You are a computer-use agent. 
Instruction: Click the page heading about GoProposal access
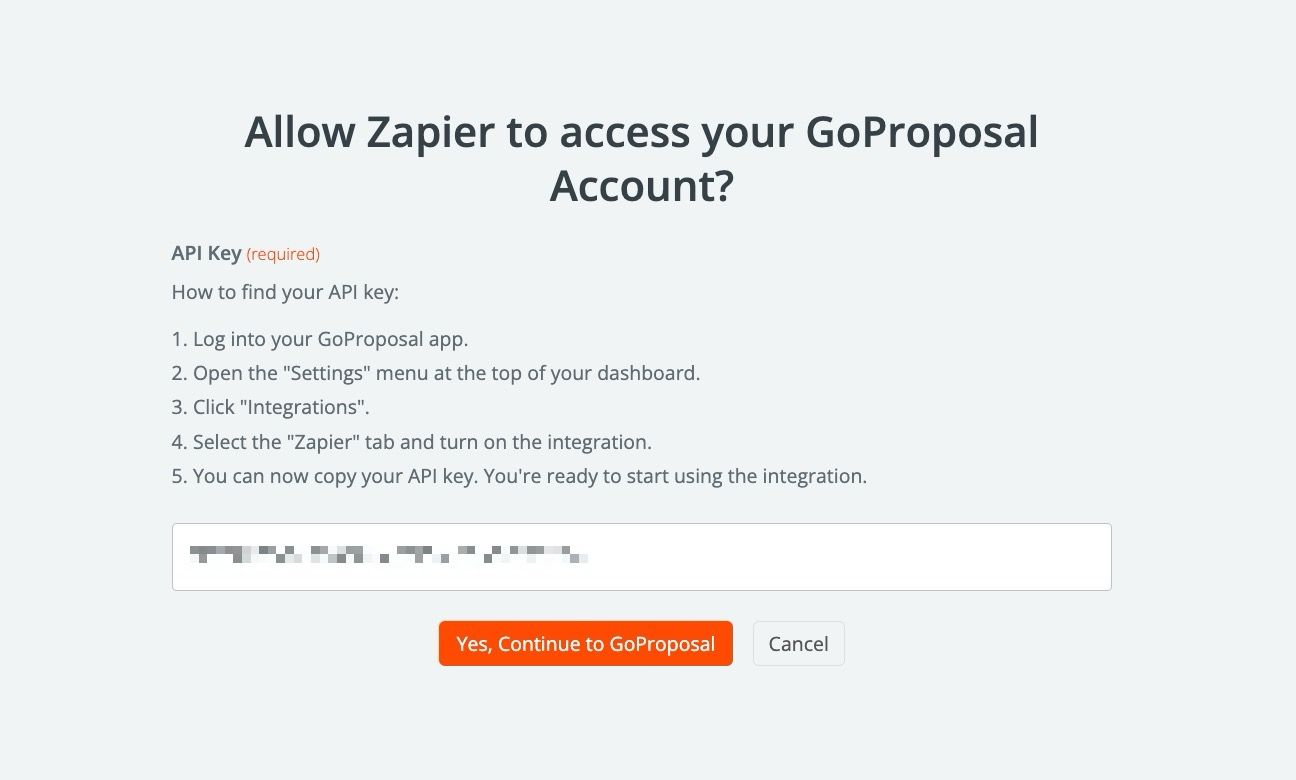coord(641,158)
